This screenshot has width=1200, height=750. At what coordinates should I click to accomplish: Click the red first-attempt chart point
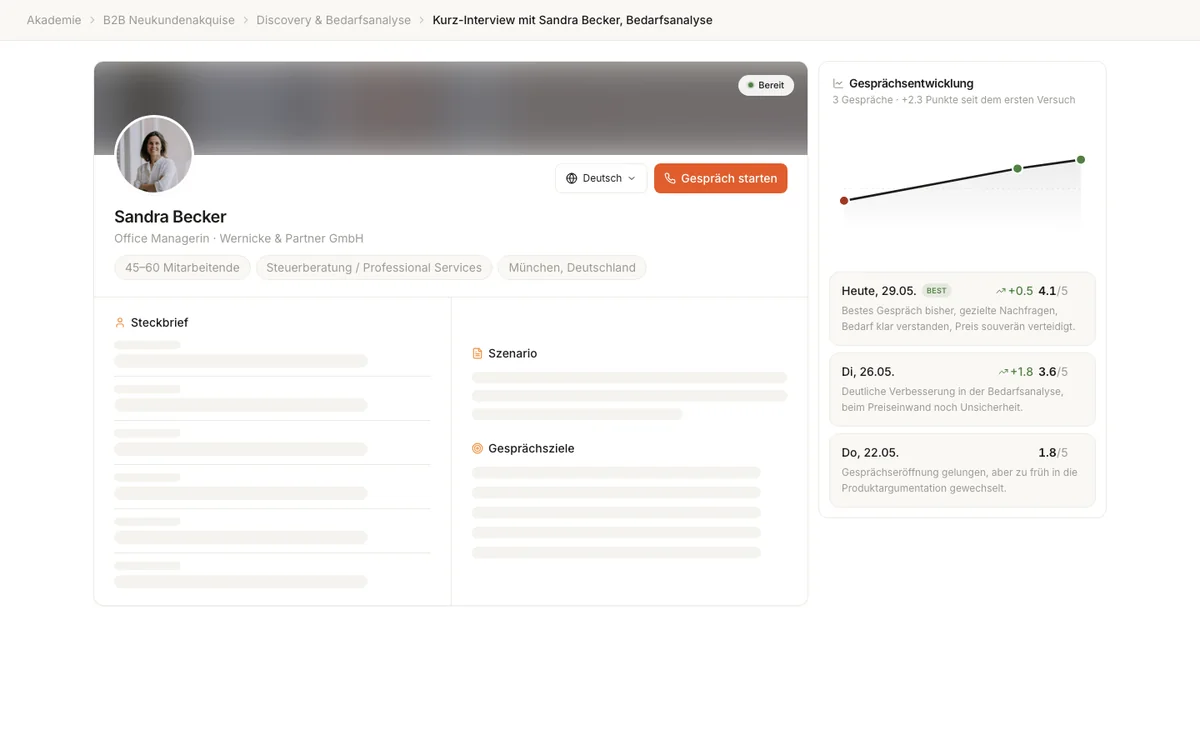tap(844, 201)
